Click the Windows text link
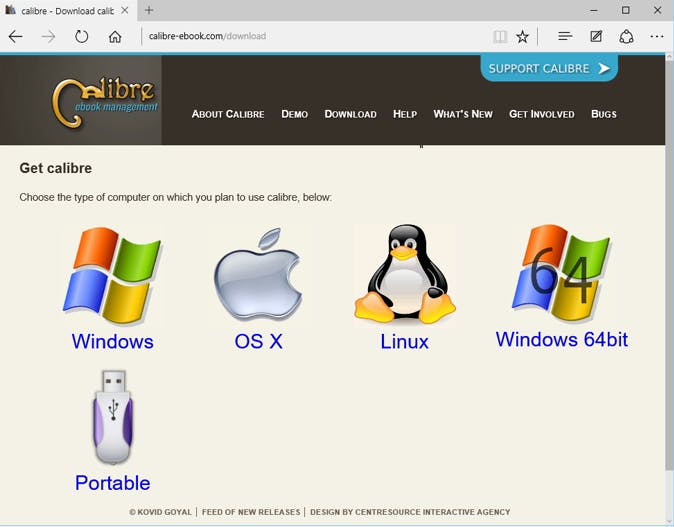Viewport: 674px width, 527px height. (x=113, y=342)
